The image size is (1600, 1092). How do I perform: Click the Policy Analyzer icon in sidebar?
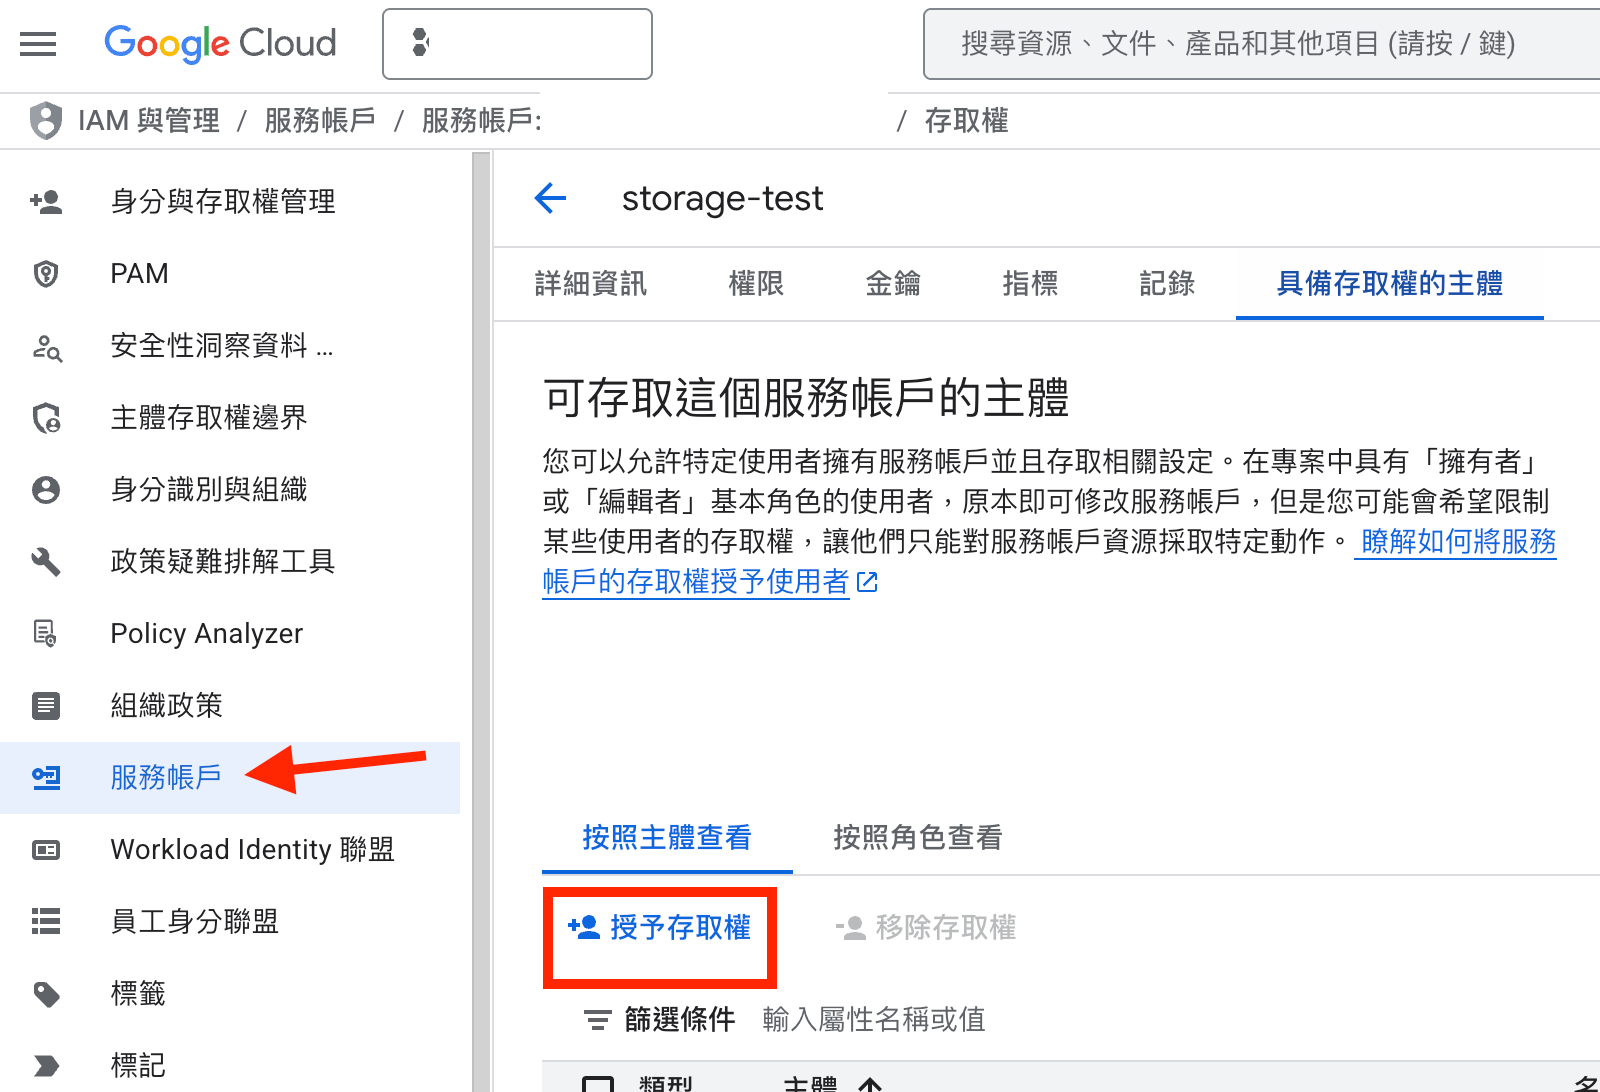click(x=46, y=634)
